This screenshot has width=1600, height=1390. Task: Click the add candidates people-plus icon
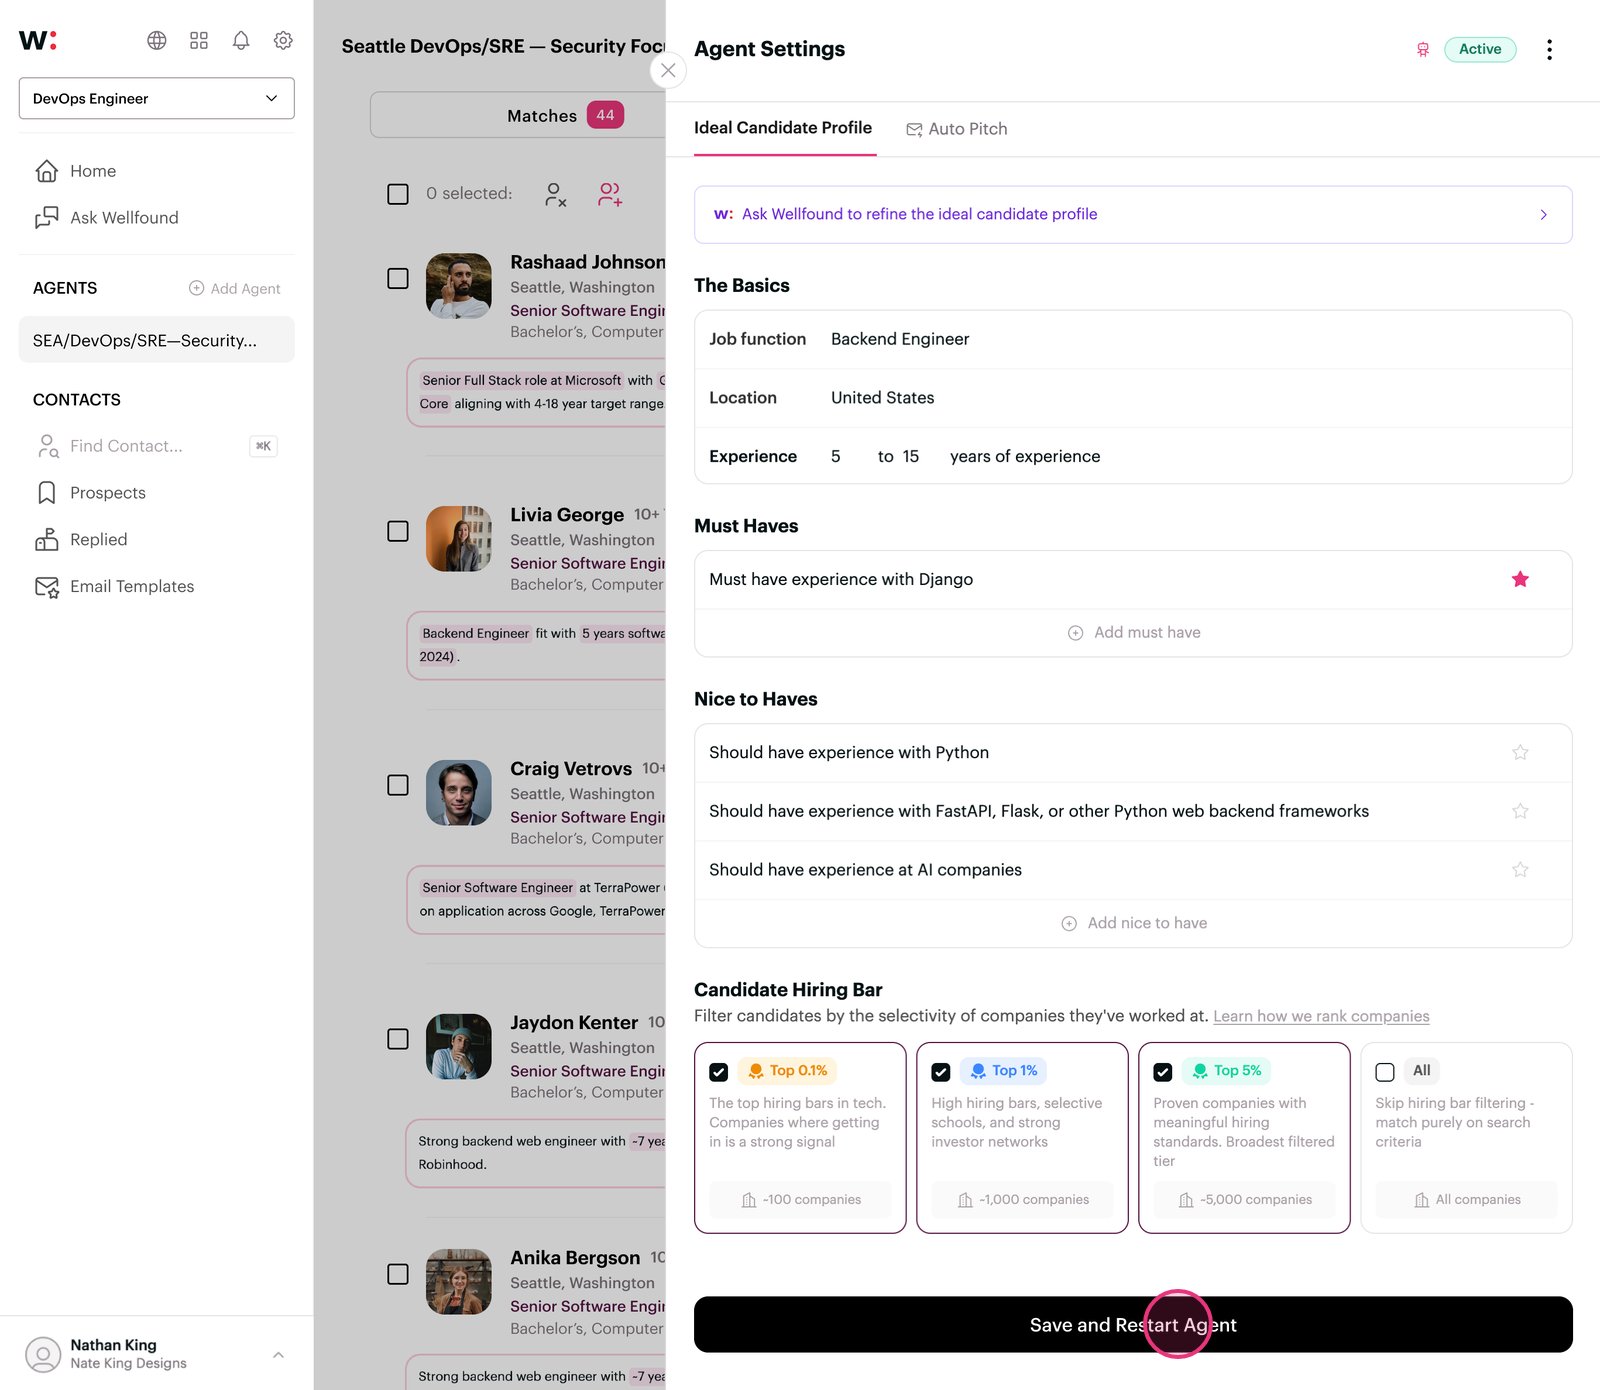point(609,194)
